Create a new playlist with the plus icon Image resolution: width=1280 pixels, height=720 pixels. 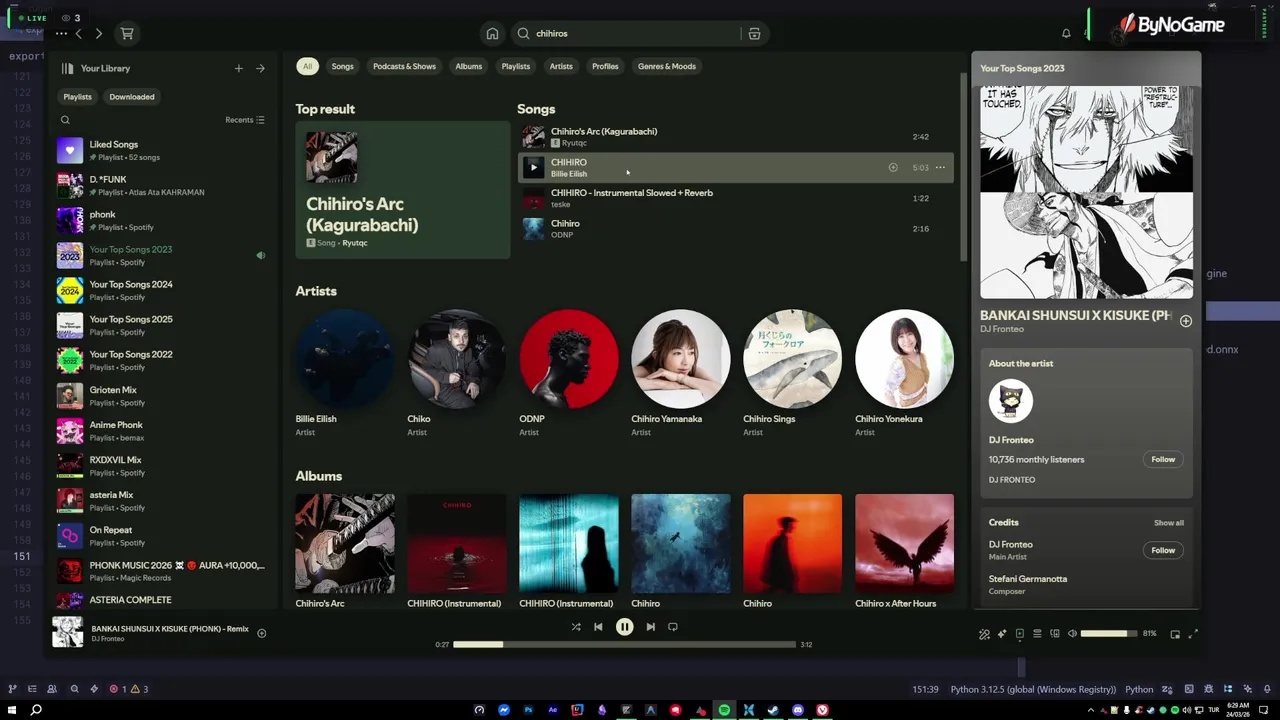click(x=238, y=68)
